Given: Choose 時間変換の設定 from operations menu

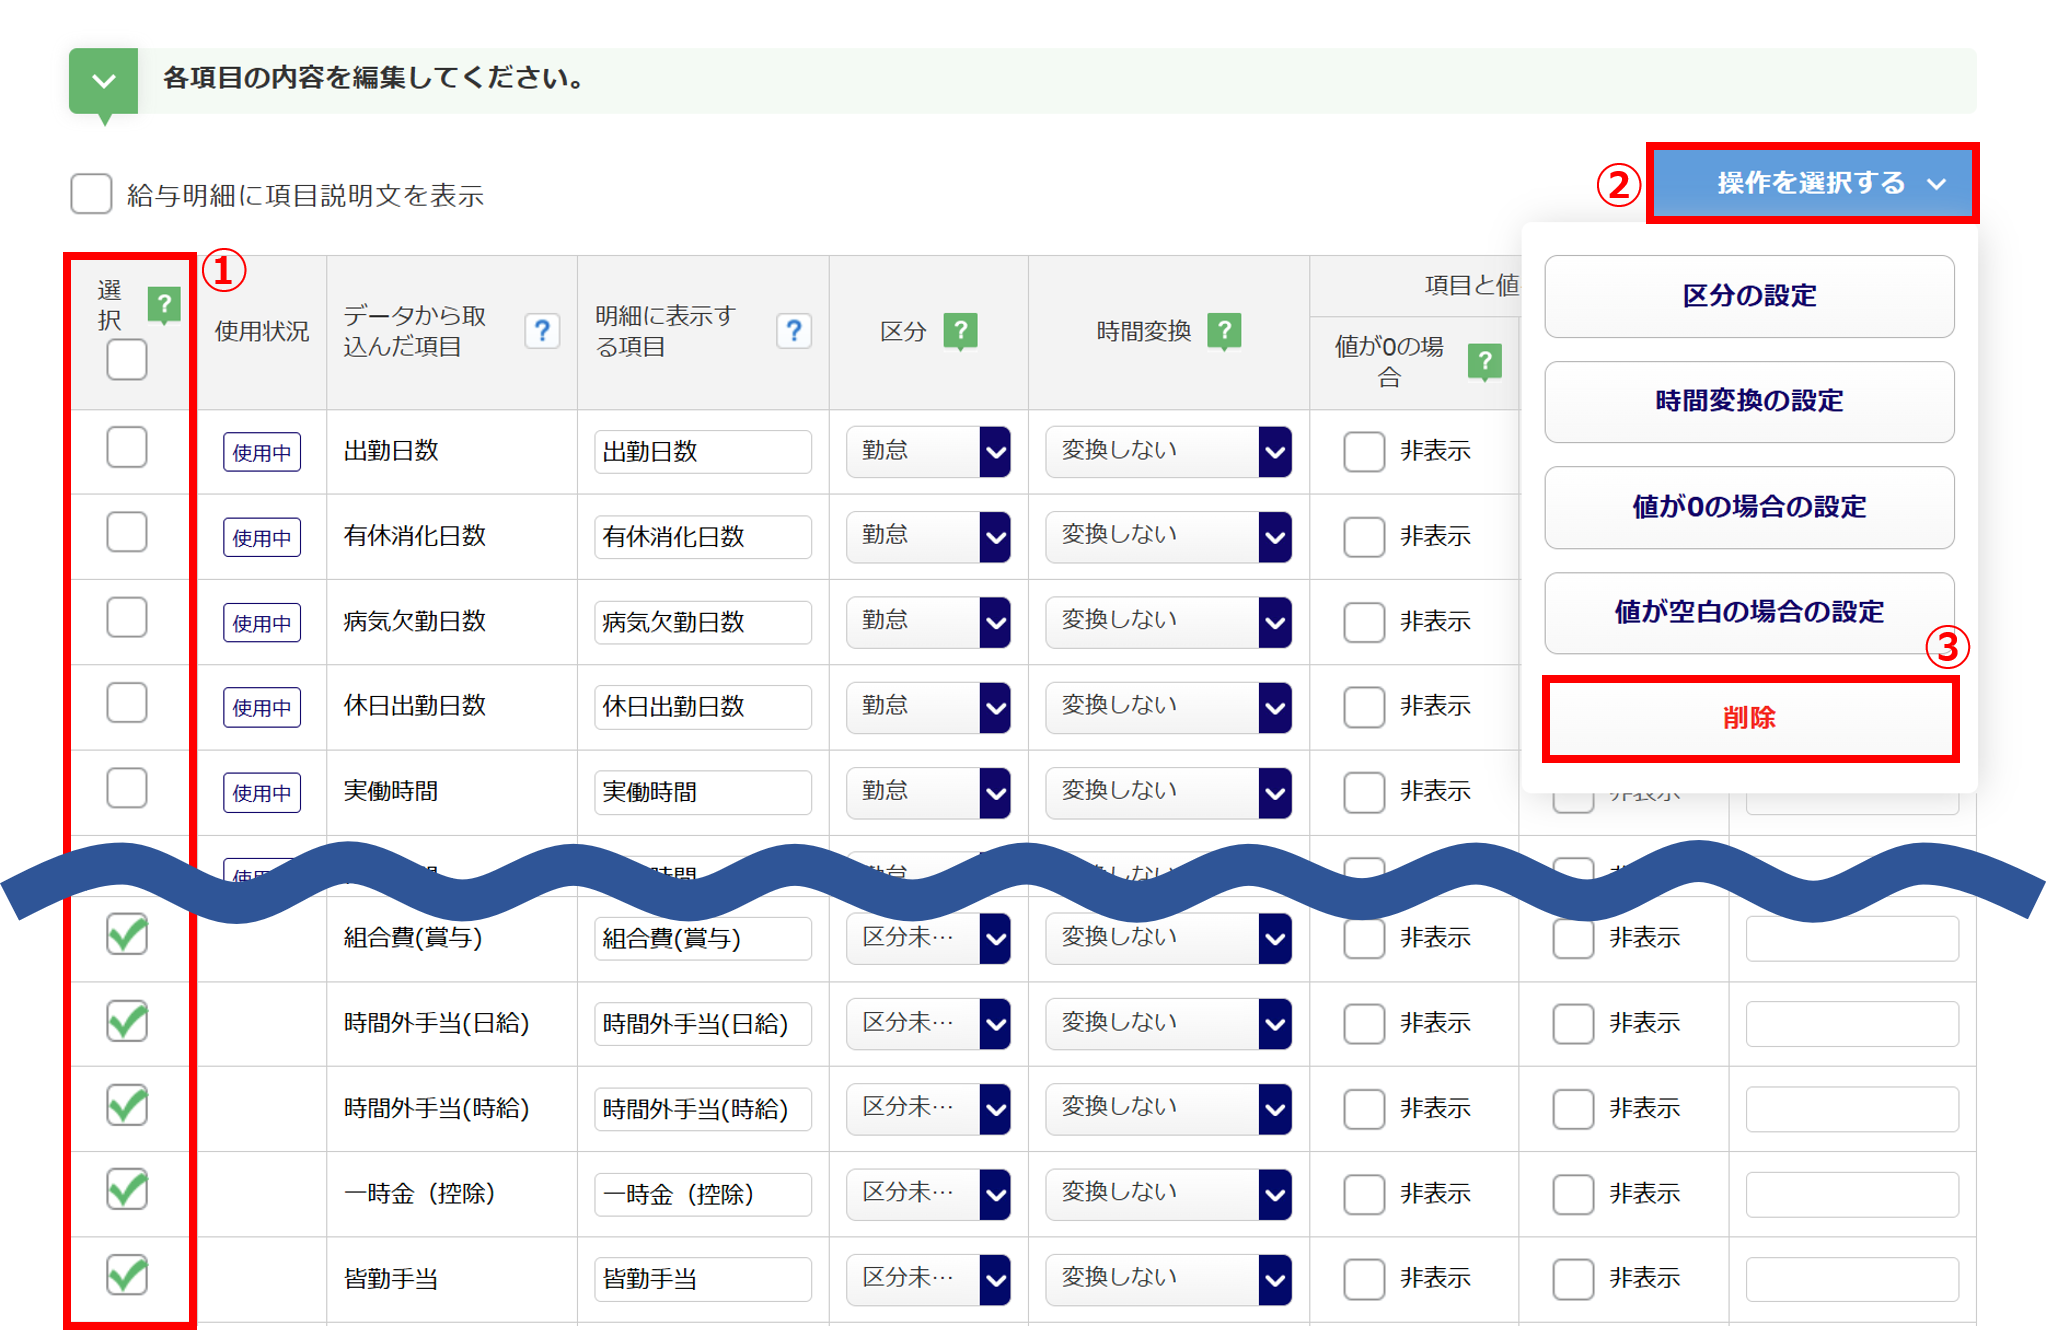Looking at the screenshot, I should click(x=1748, y=401).
